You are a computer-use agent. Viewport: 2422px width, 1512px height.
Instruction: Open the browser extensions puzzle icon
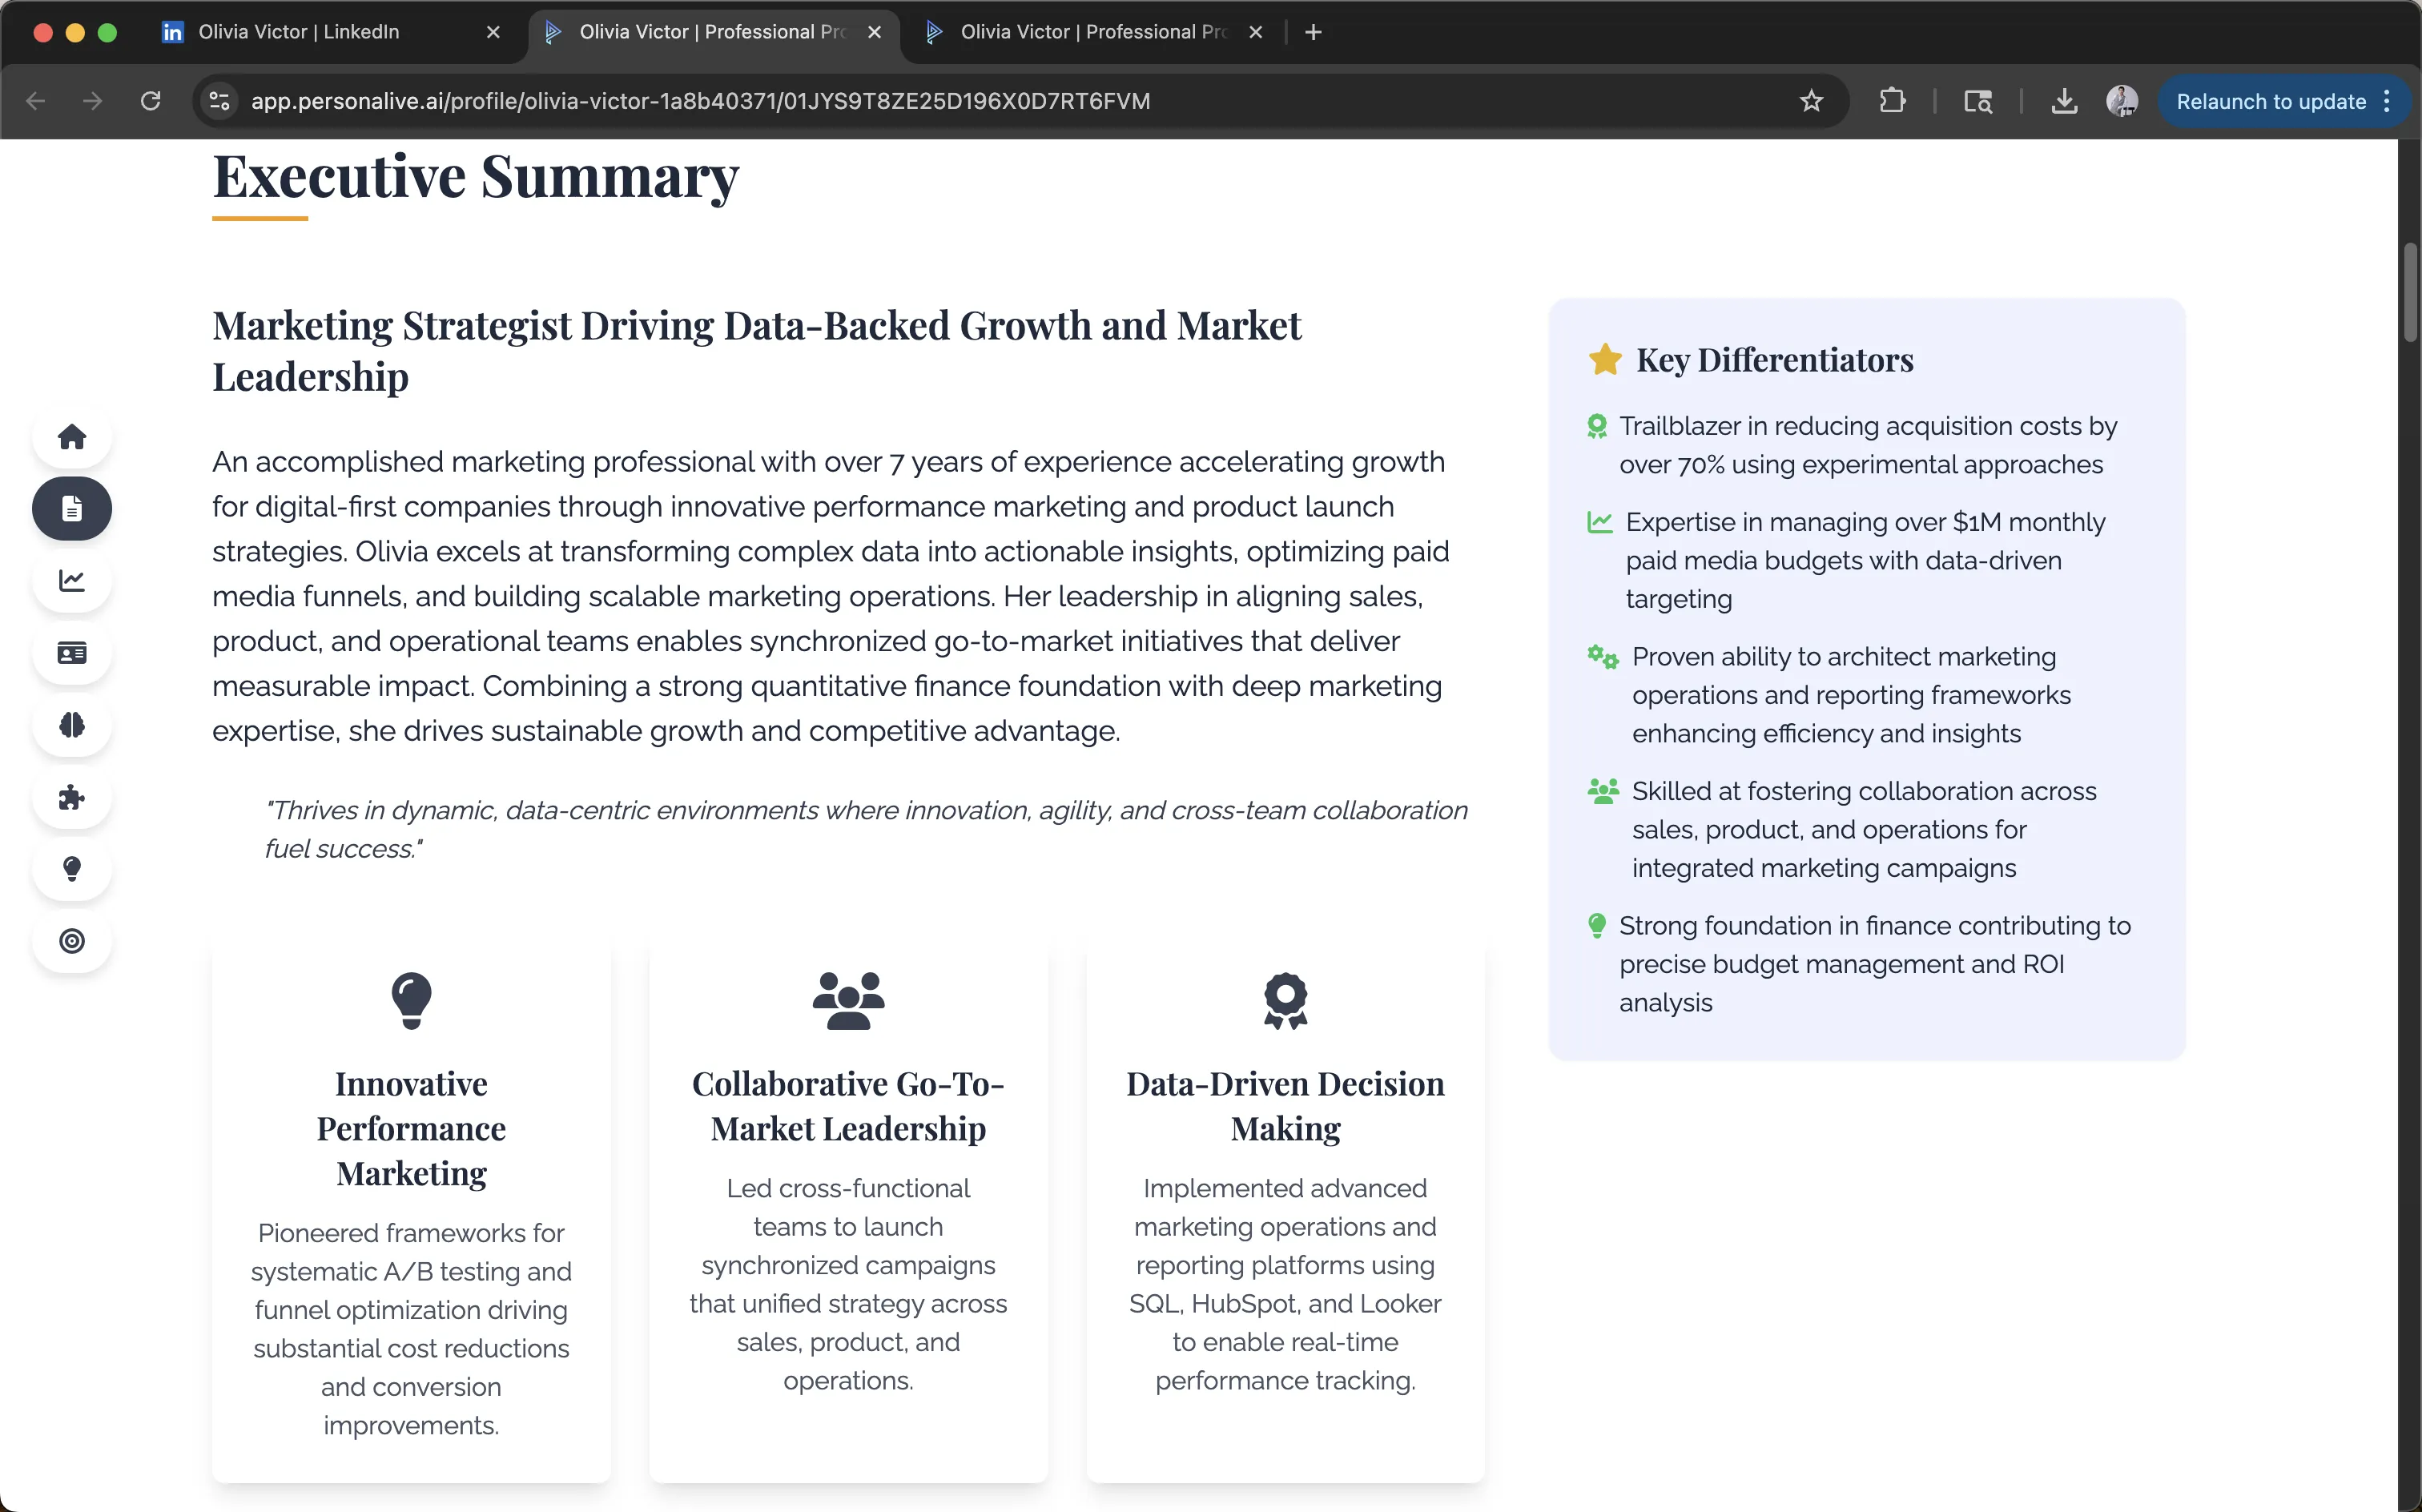coord(1892,101)
